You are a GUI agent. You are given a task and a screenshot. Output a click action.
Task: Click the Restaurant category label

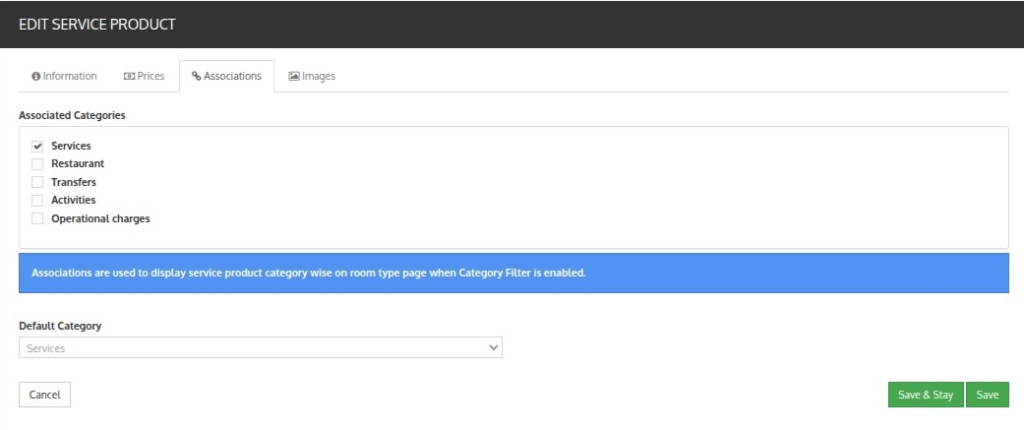pyautogui.click(x=78, y=163)
